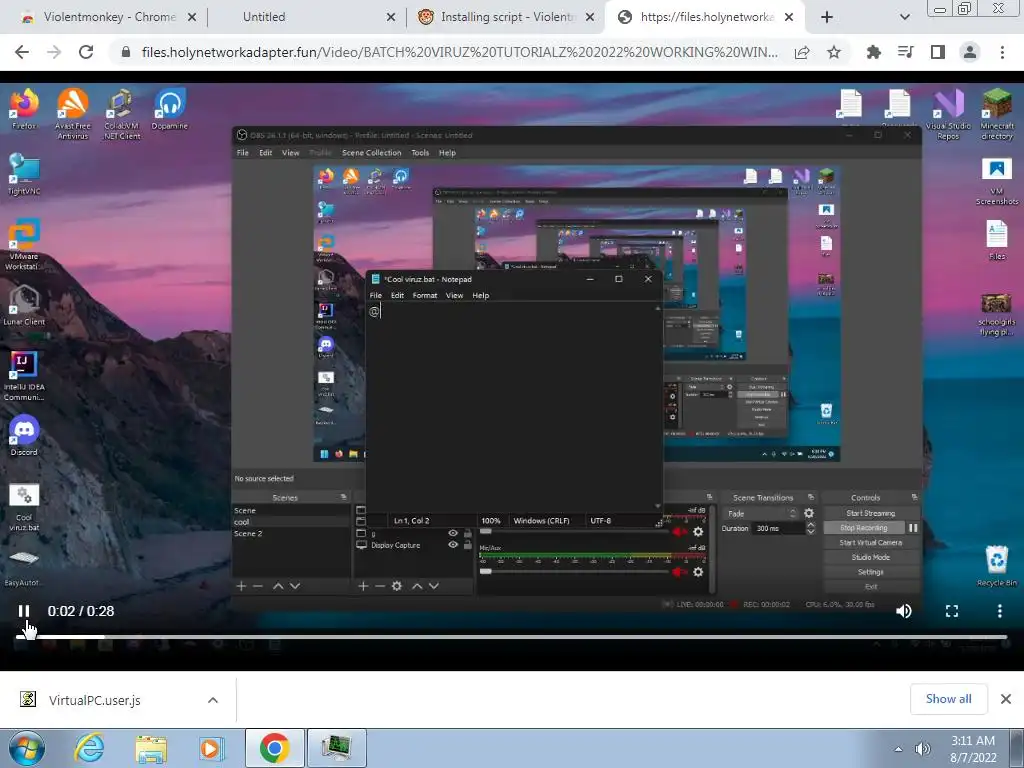
Task: Open the Chrome side panel
Action: pos(938,52)
